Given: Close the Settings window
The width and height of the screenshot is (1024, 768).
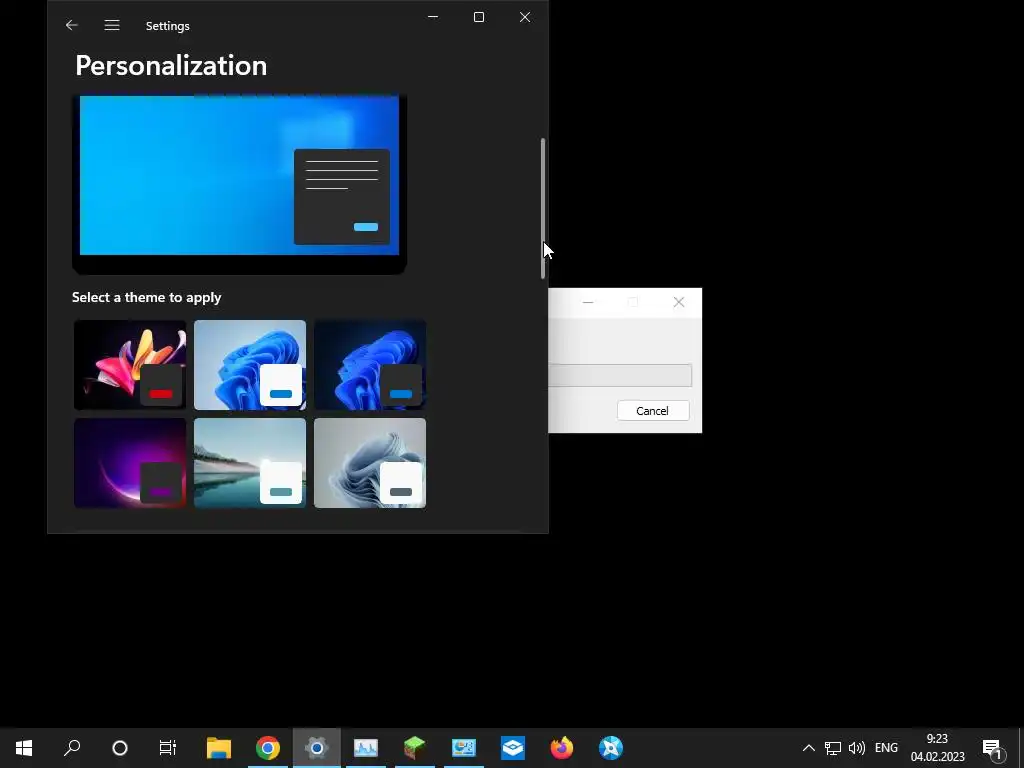Looking at the screenshot, I should tap(525, 18).
